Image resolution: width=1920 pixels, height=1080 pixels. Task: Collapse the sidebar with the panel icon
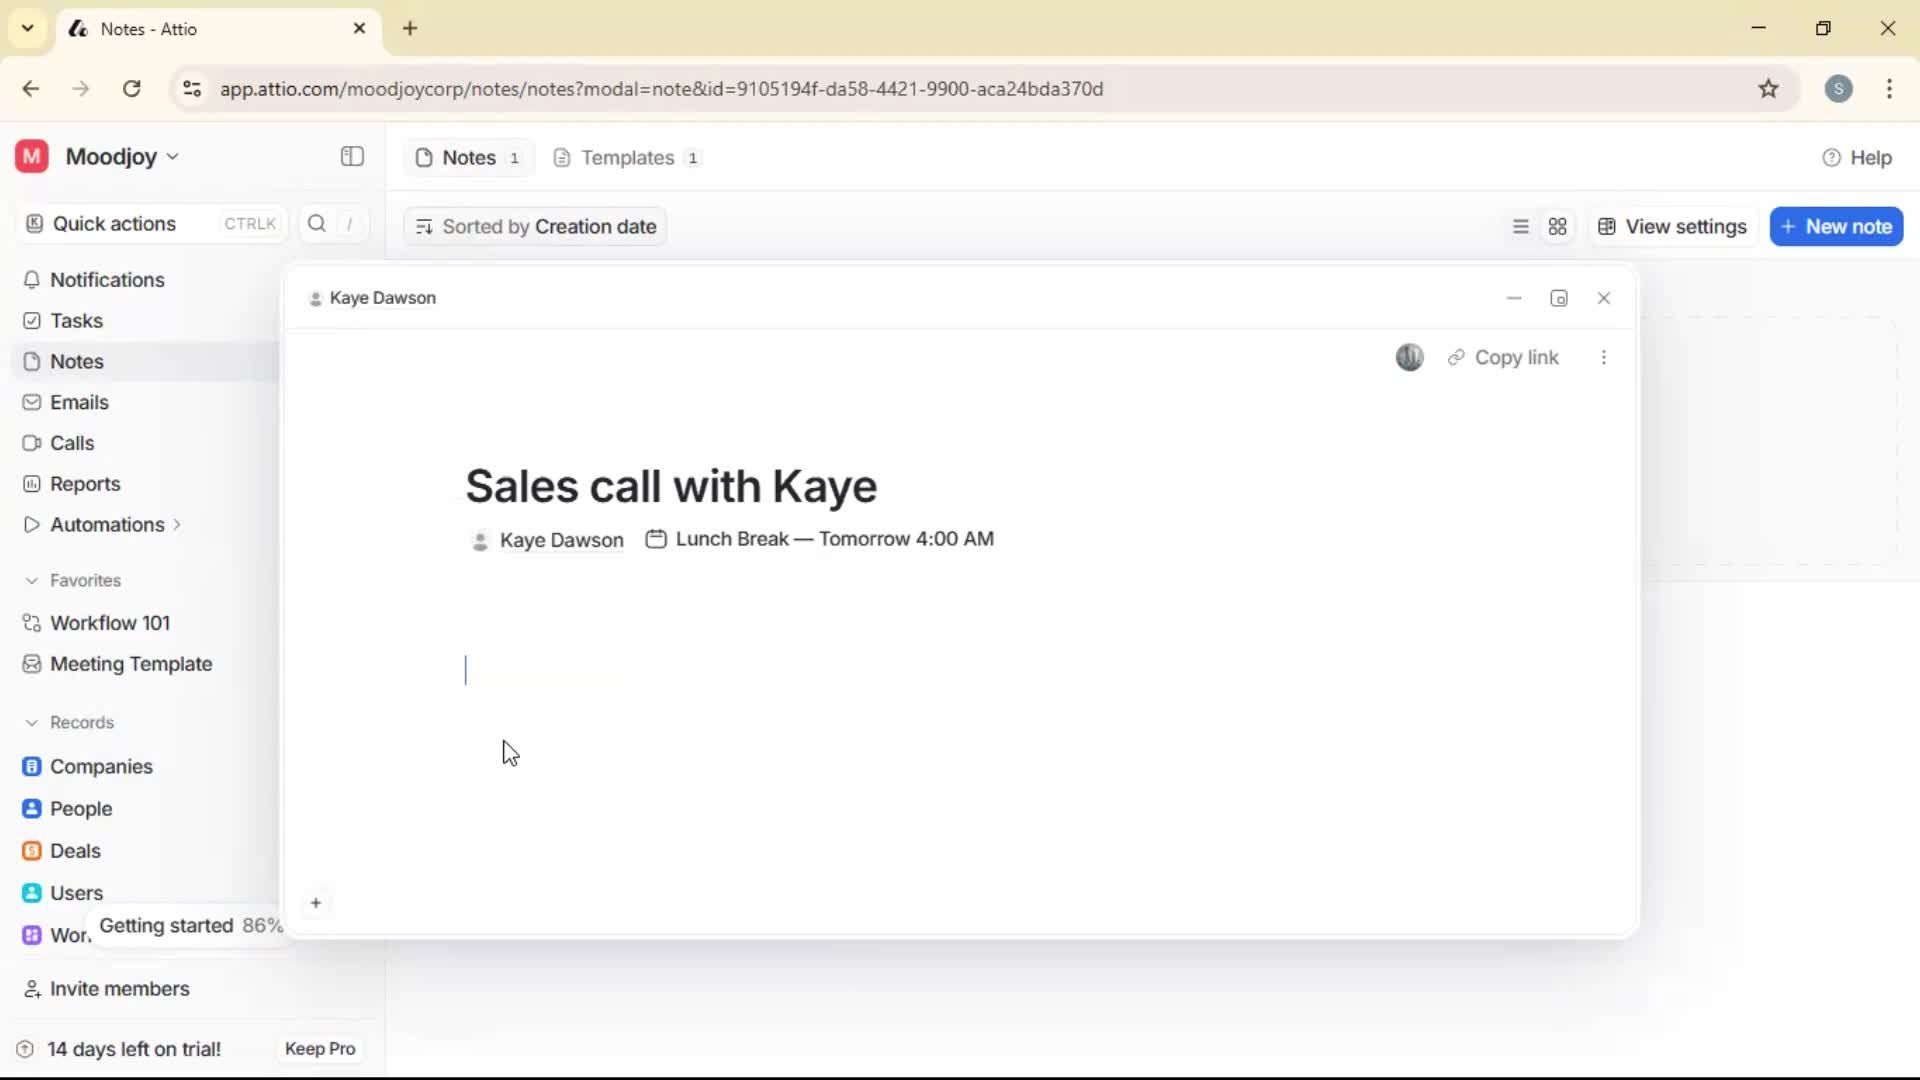[351, 157]
